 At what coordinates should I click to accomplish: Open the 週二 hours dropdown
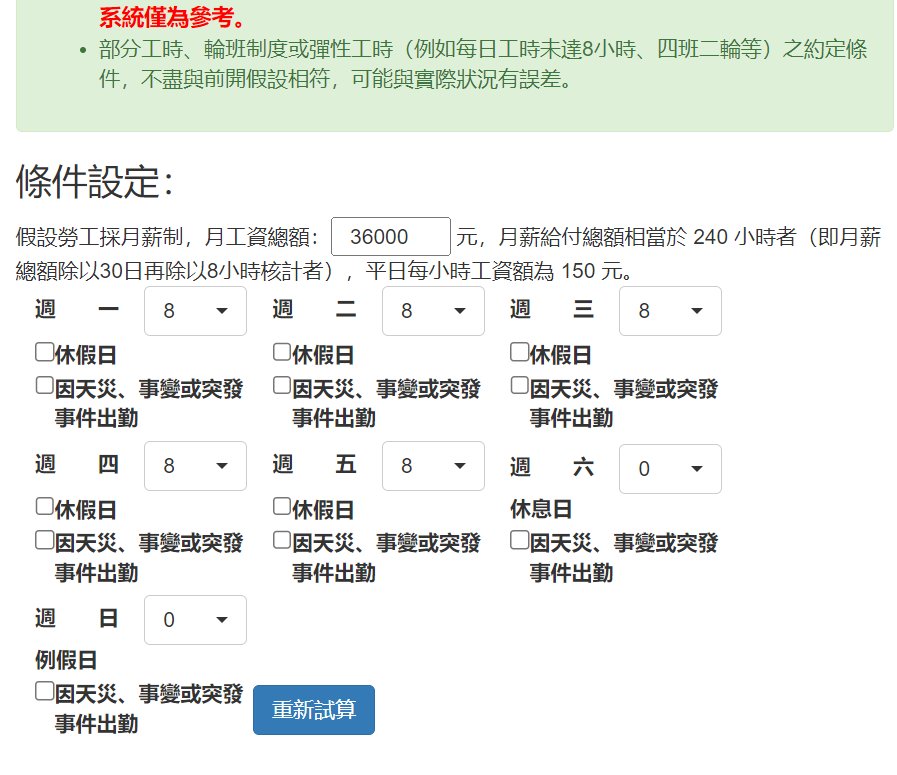point(433,311)
